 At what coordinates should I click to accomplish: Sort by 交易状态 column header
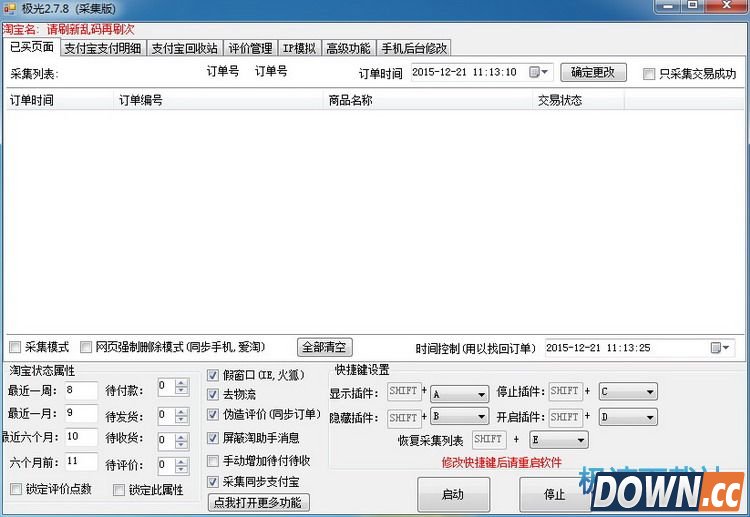[579, 100]
